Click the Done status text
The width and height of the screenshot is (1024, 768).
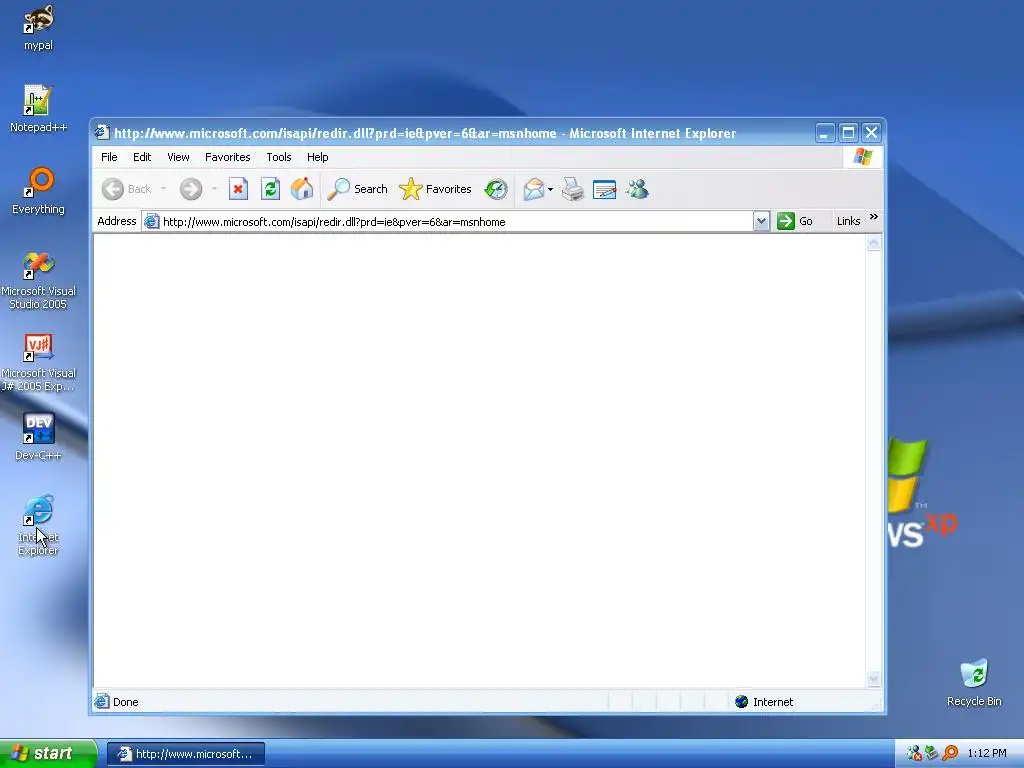tap(125, 702)
